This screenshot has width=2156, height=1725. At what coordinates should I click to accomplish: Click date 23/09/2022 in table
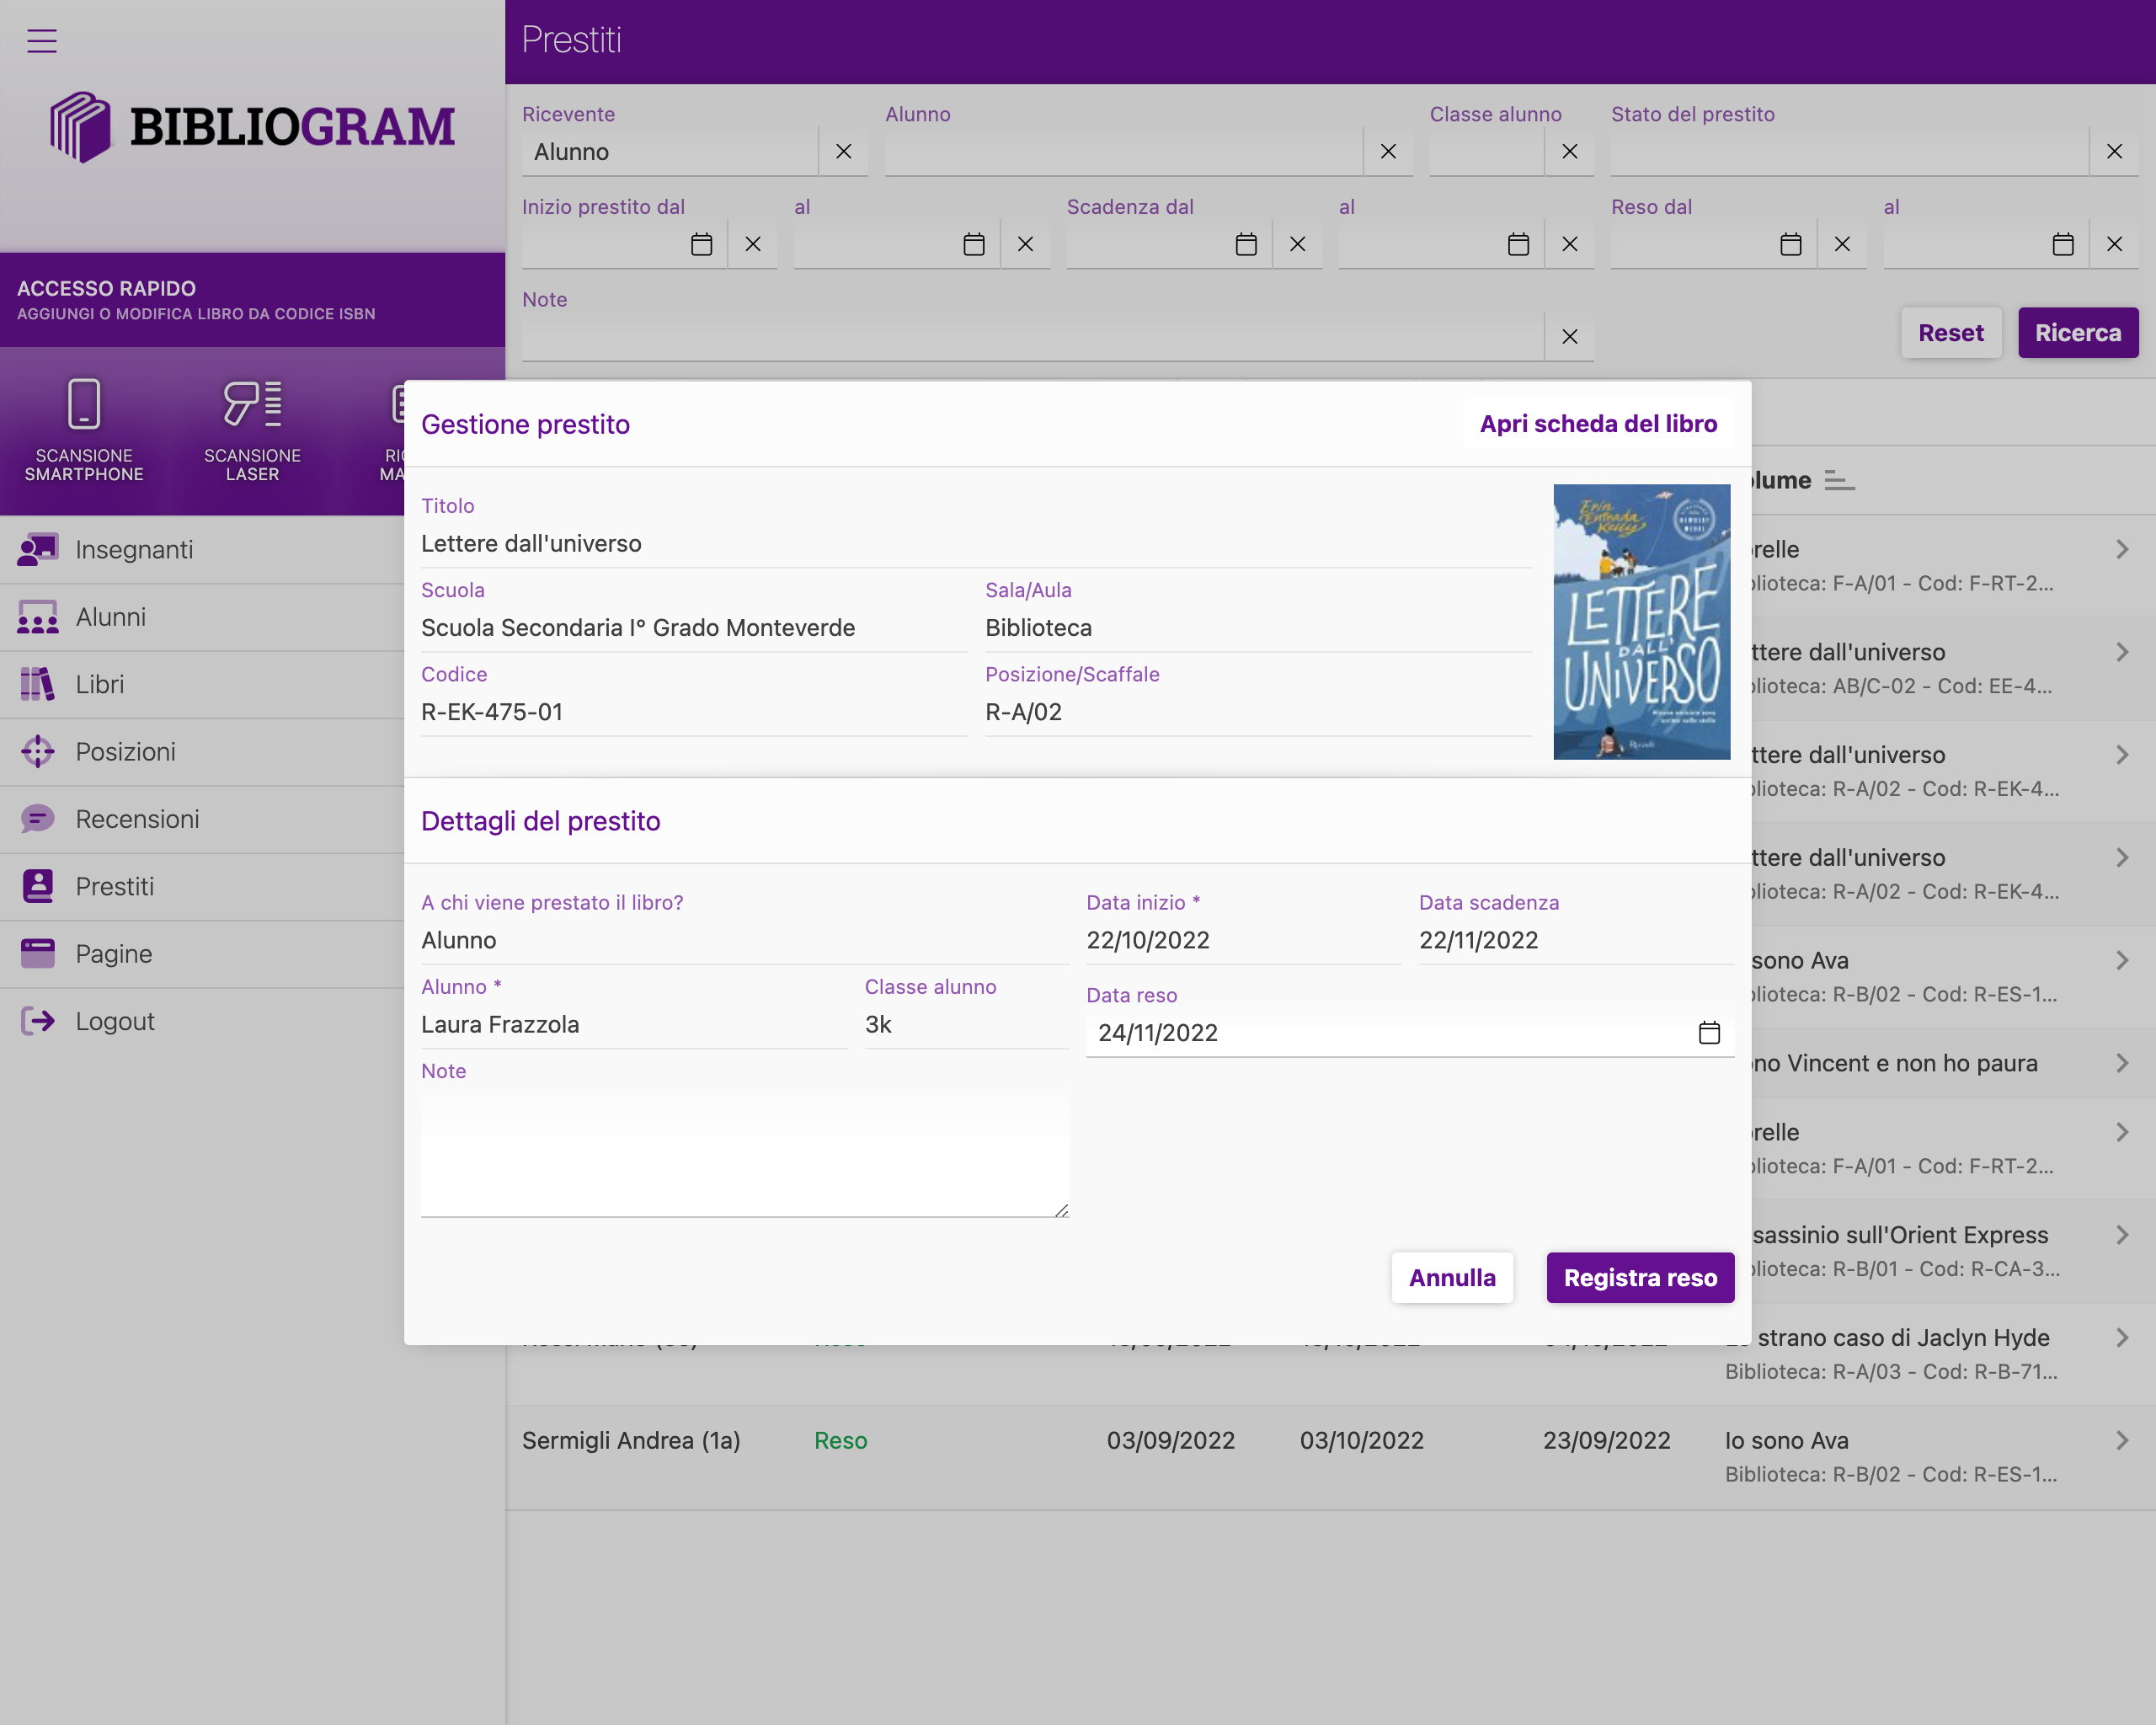click(1606, 1441)
